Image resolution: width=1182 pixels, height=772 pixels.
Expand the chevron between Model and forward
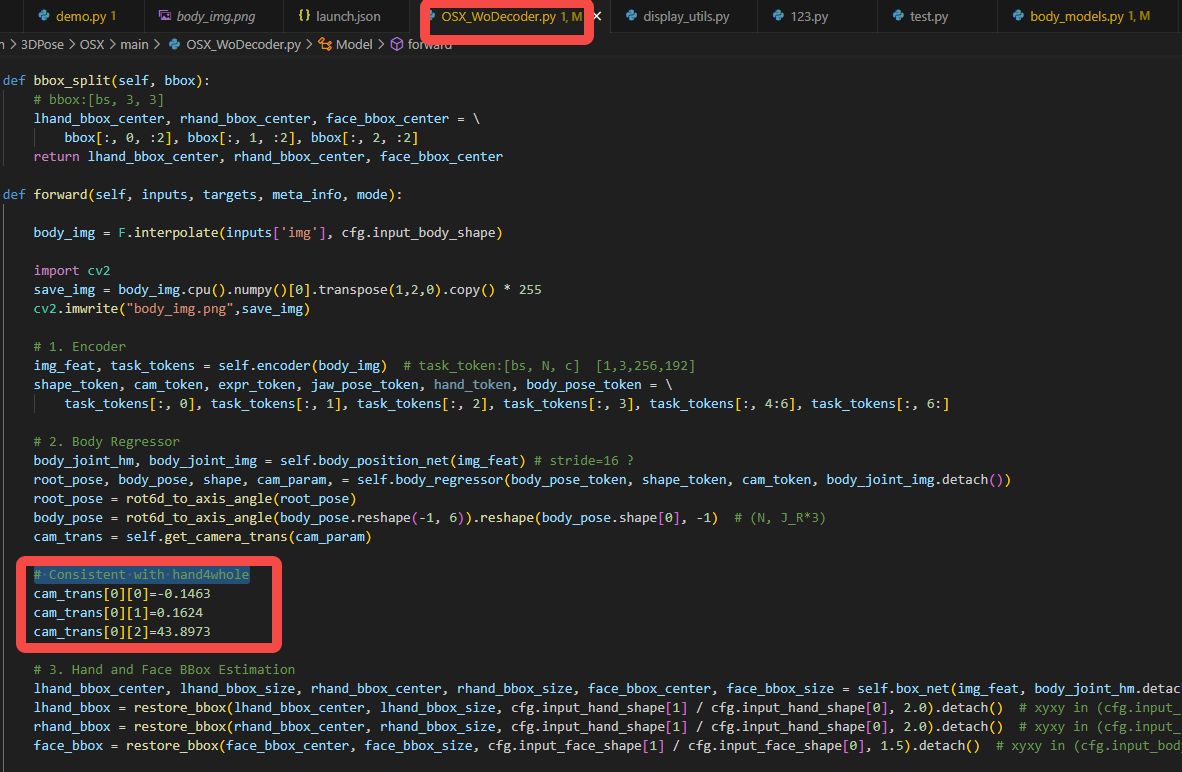click(x=381, y=44)
